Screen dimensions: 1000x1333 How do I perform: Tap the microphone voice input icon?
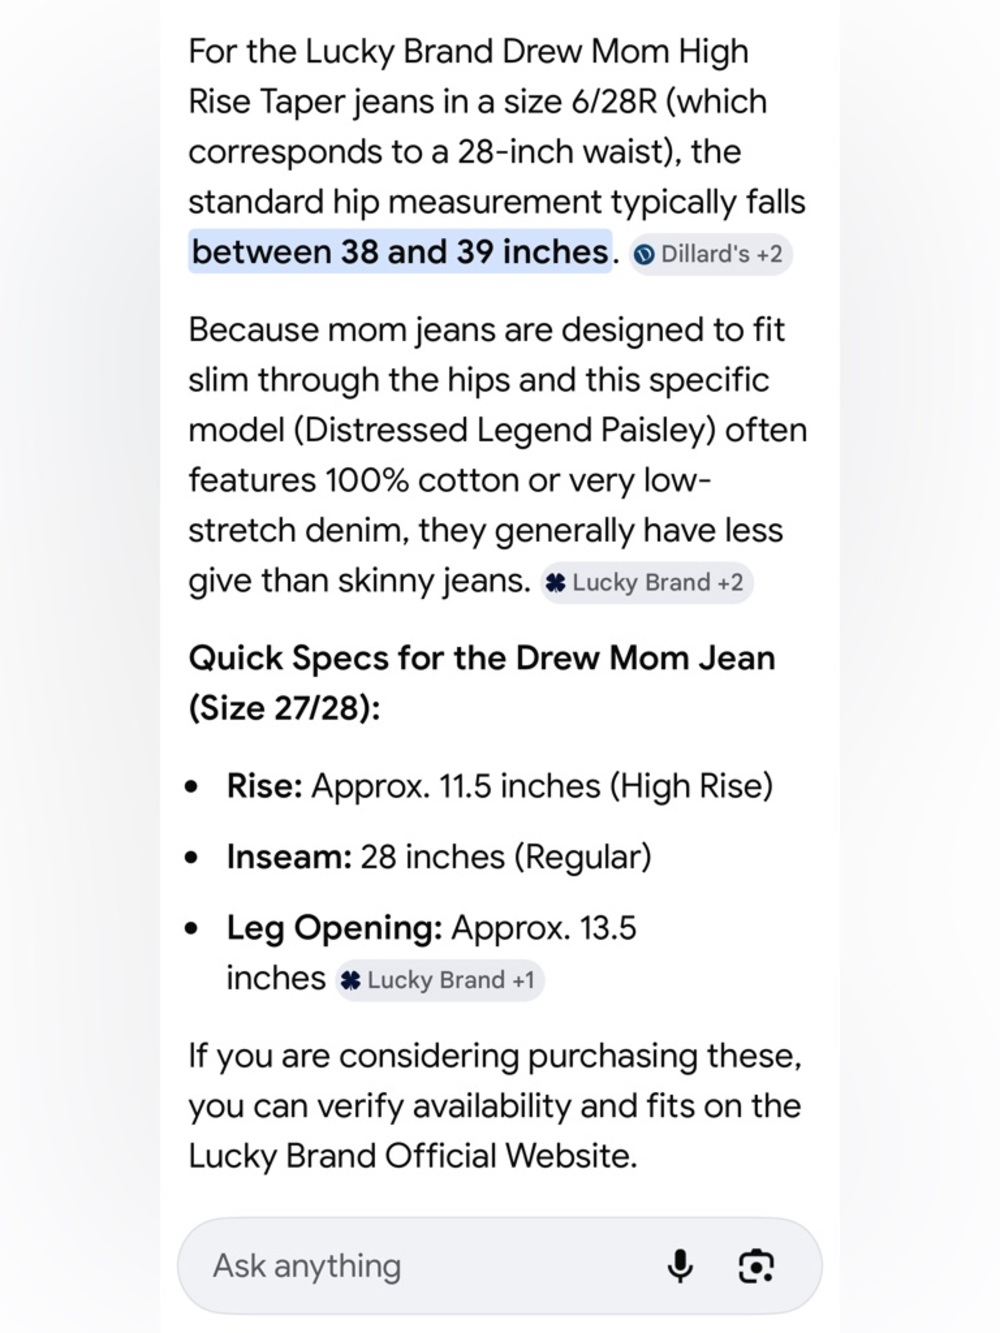(x=680, y=1266)
